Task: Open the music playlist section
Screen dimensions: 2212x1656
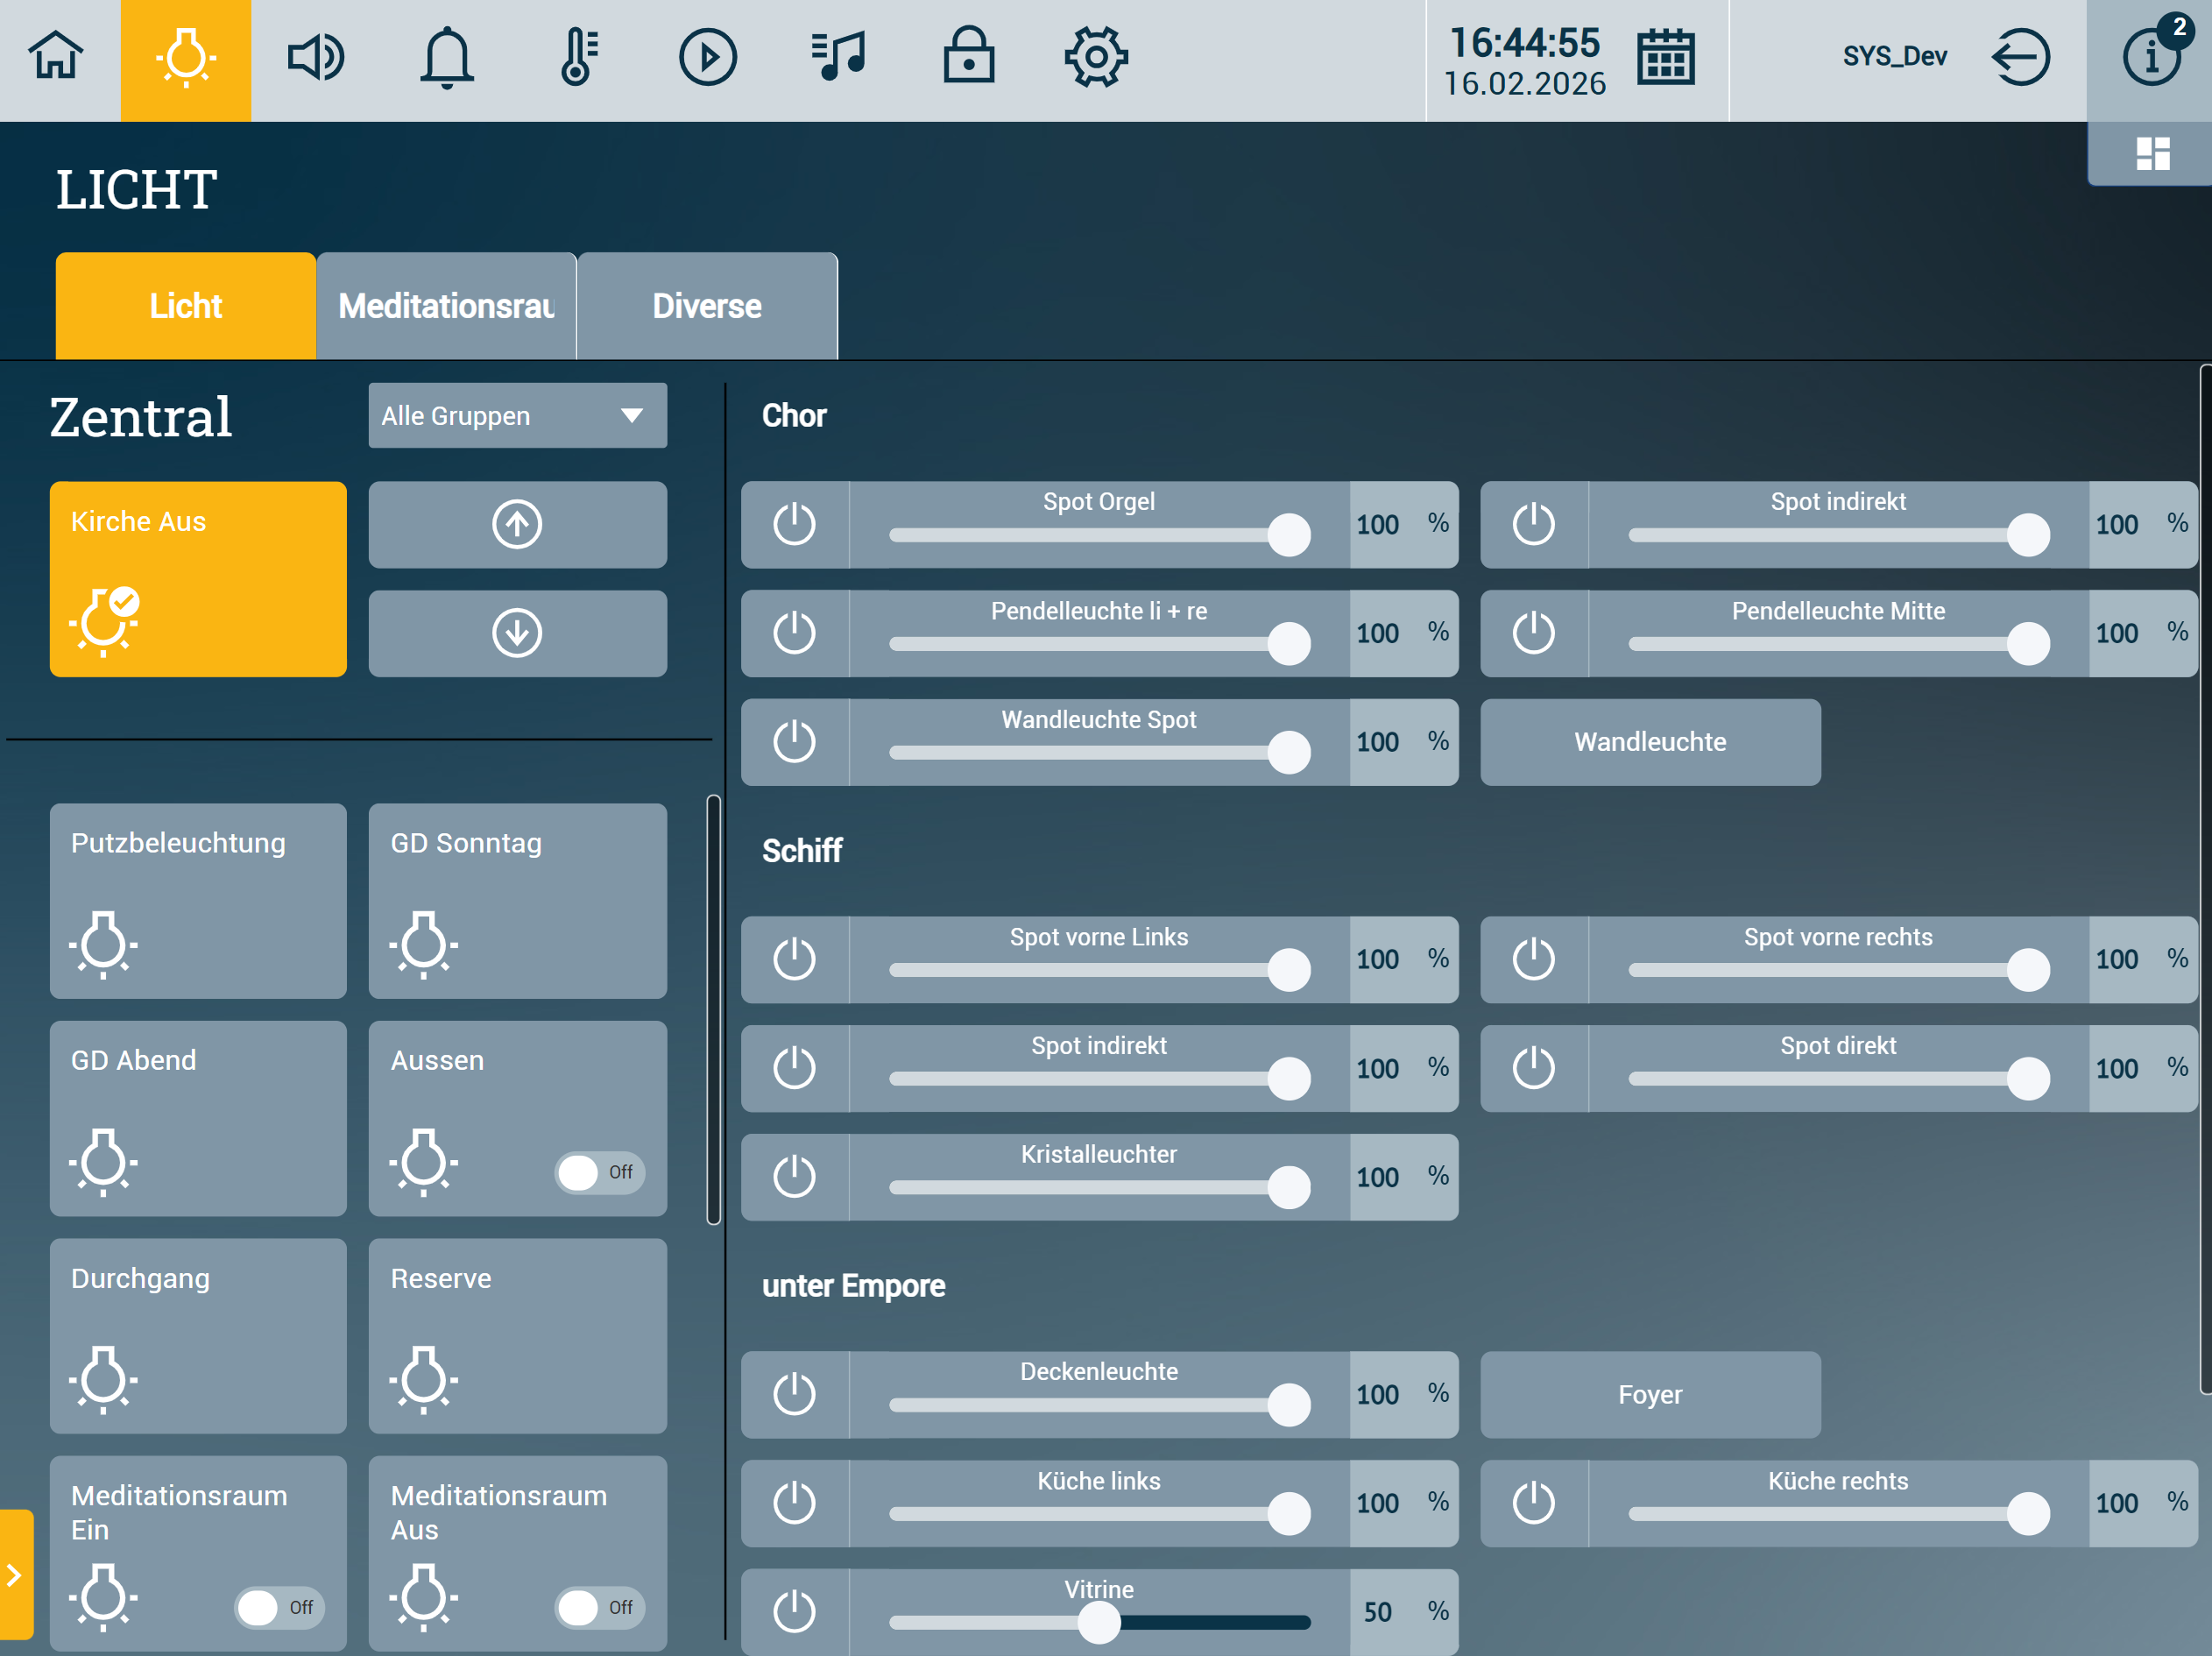Action: pos(838,57)
